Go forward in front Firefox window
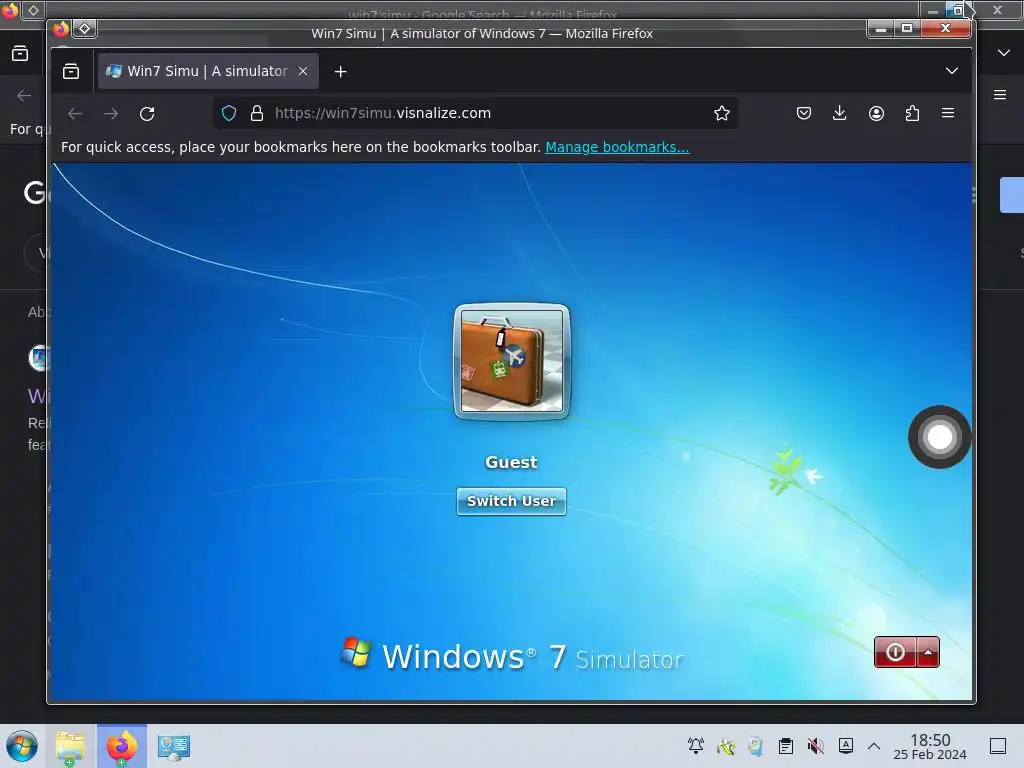This screenshot has height=768, width=1024. tap(111, 114)
